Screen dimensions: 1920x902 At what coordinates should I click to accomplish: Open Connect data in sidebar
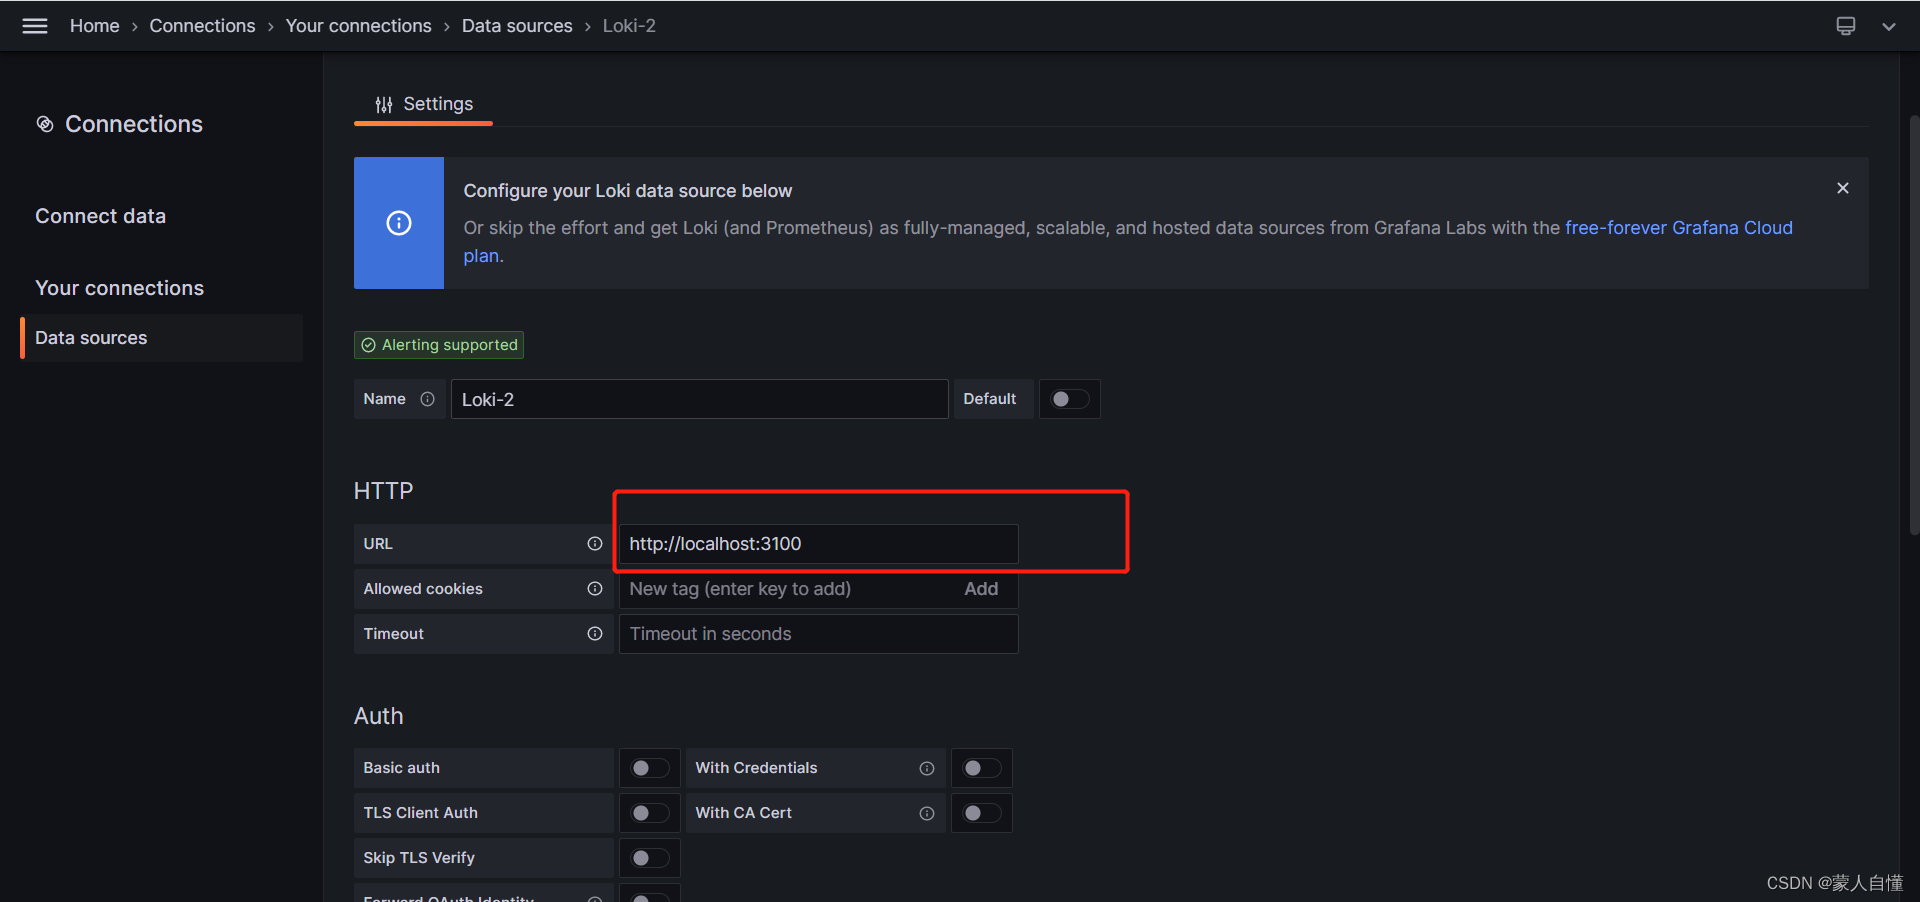tap(101, 216)
